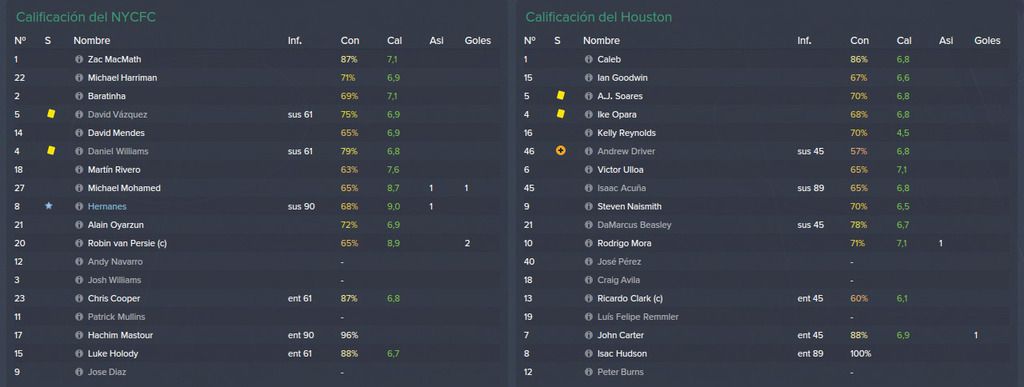Open the info icon next to Hernanes
This screenshot has height=387, width=1024.
pyautogui.click(x=79, y=206)
